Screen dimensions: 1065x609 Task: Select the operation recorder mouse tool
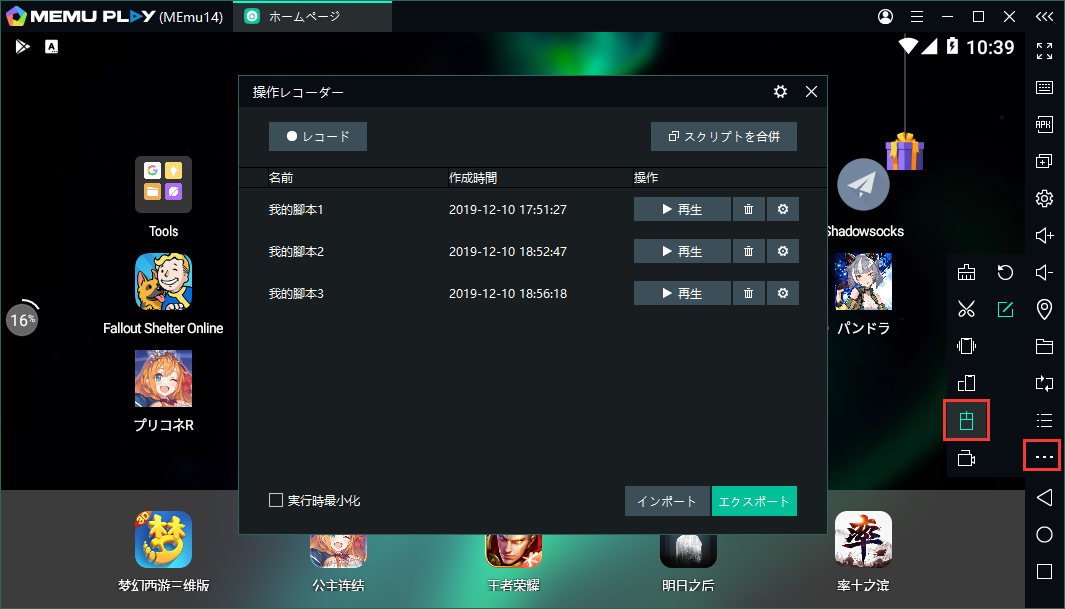click(966, 420)
